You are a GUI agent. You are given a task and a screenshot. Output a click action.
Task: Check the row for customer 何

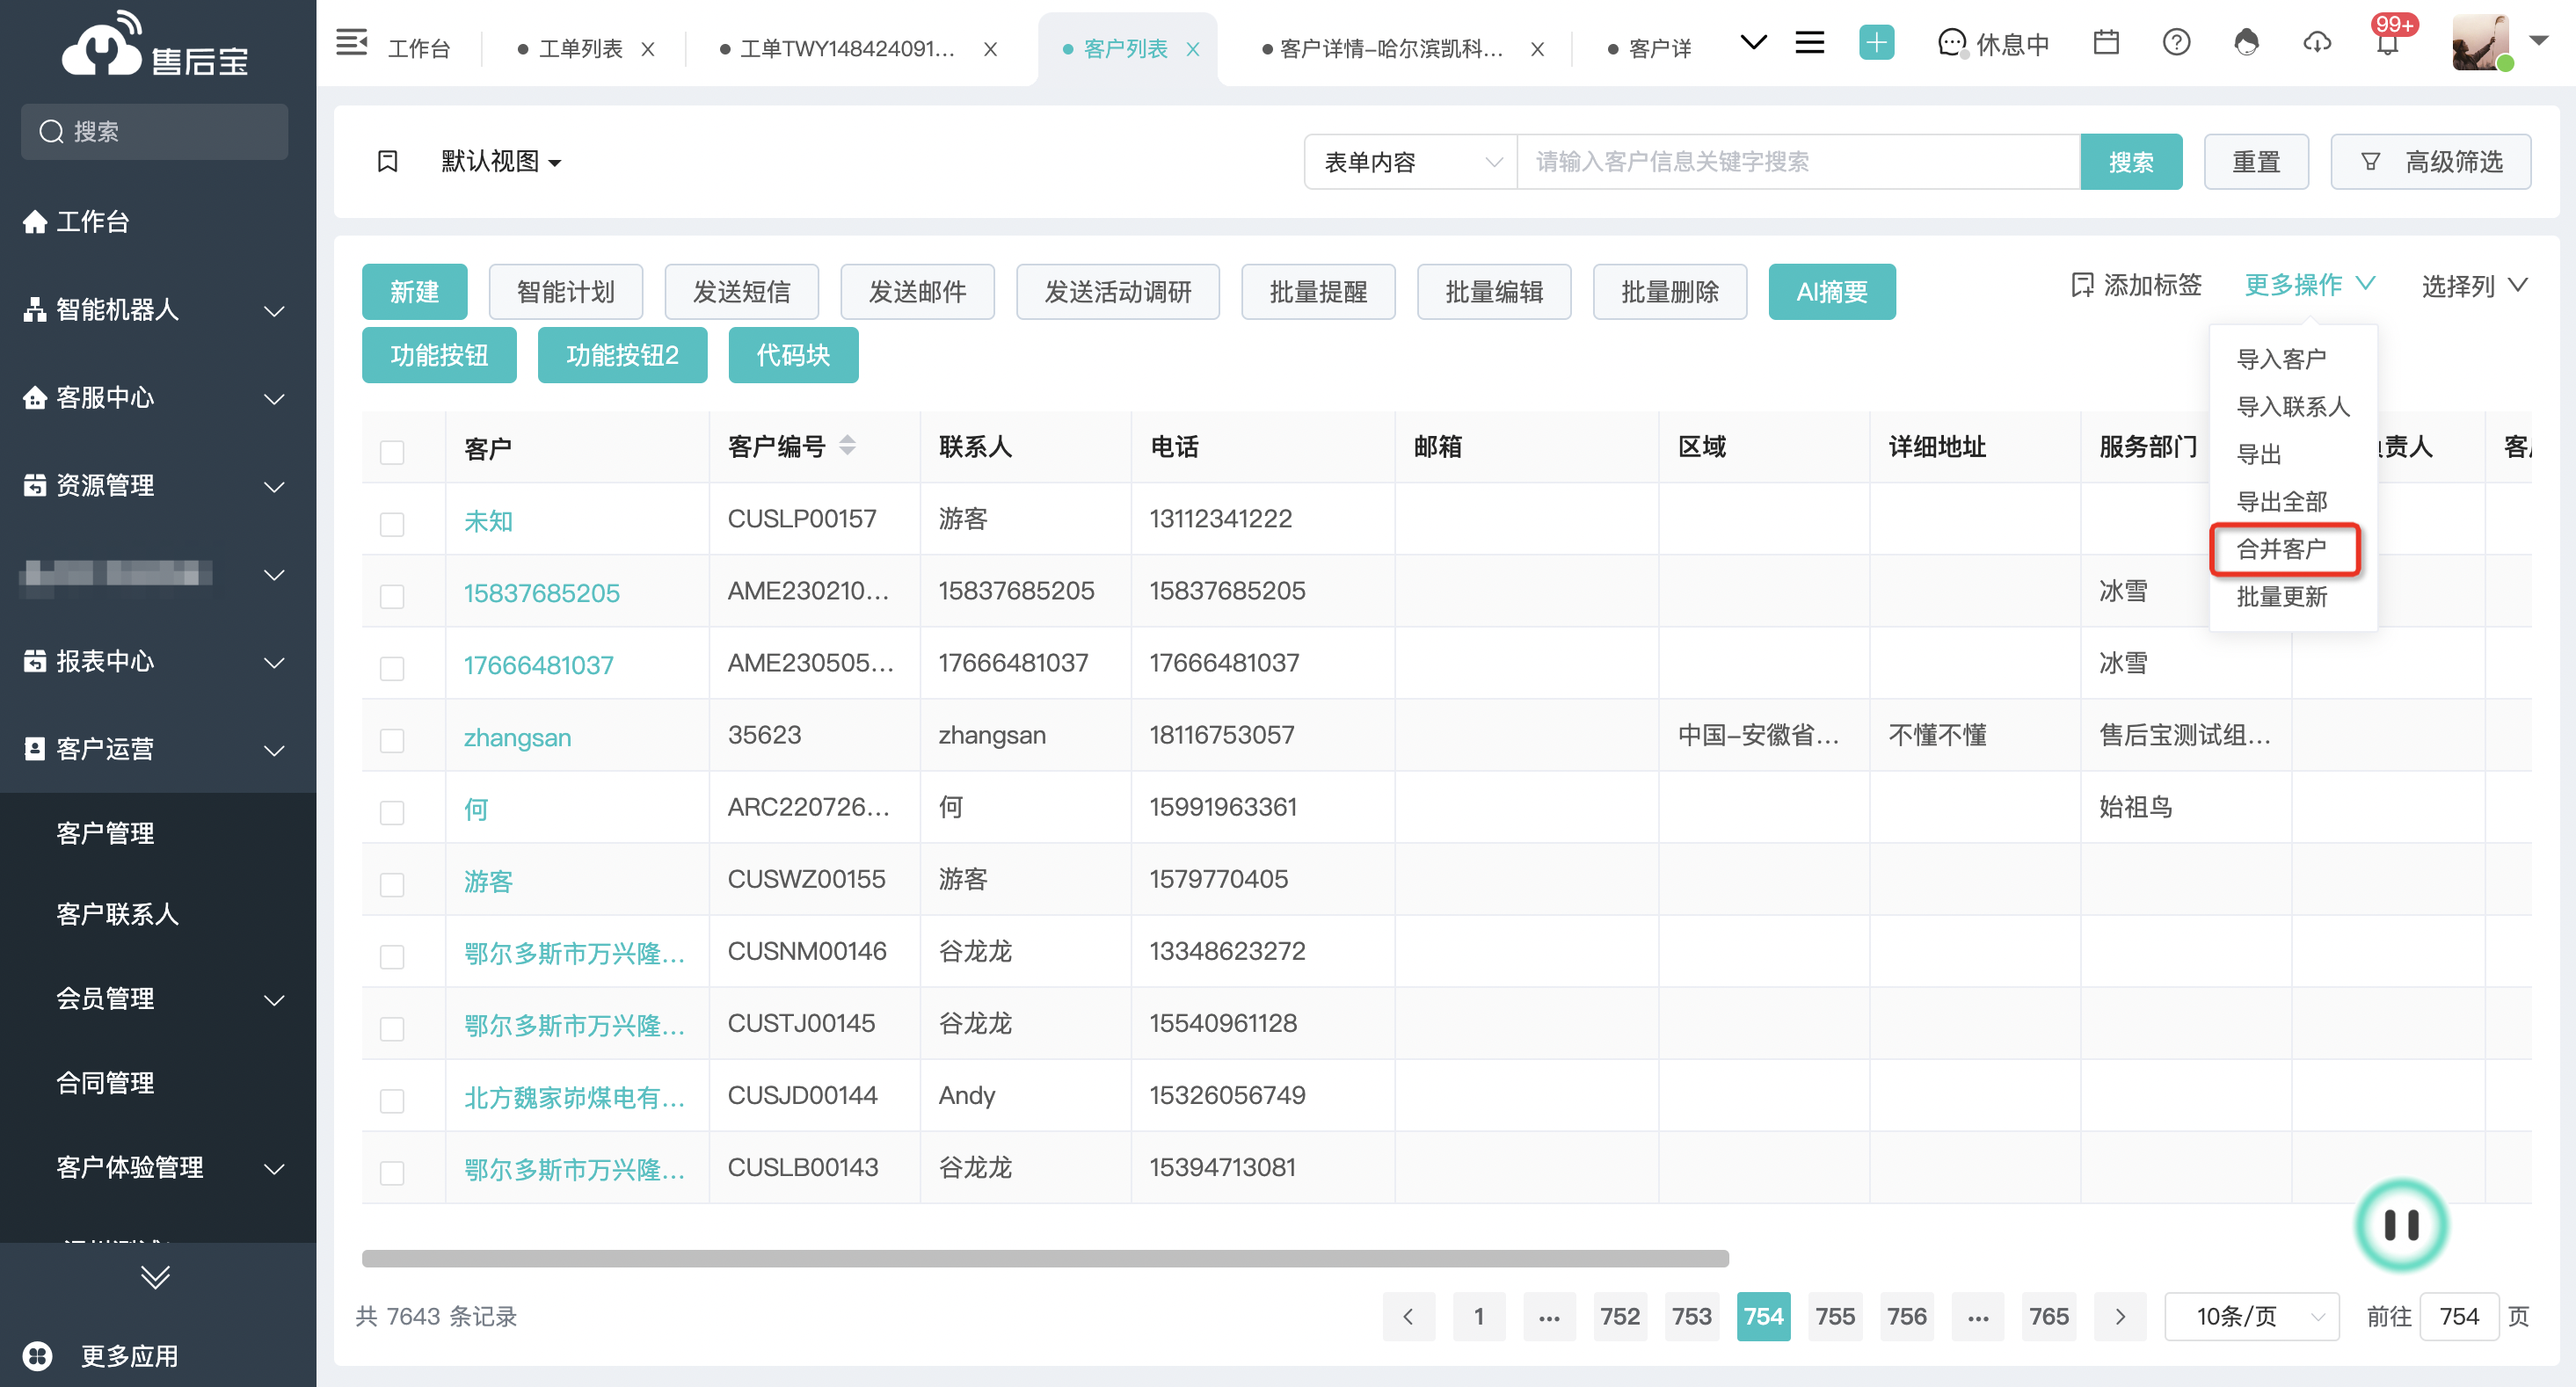click(x=392, y=812)
